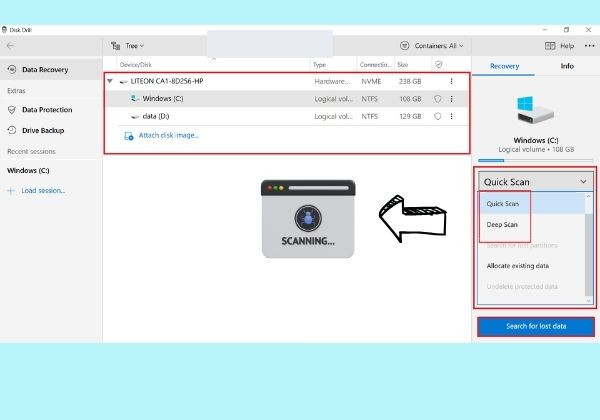Close the Disk Drill window
This screenshot has height=420, width=600.
pos(589,30)
